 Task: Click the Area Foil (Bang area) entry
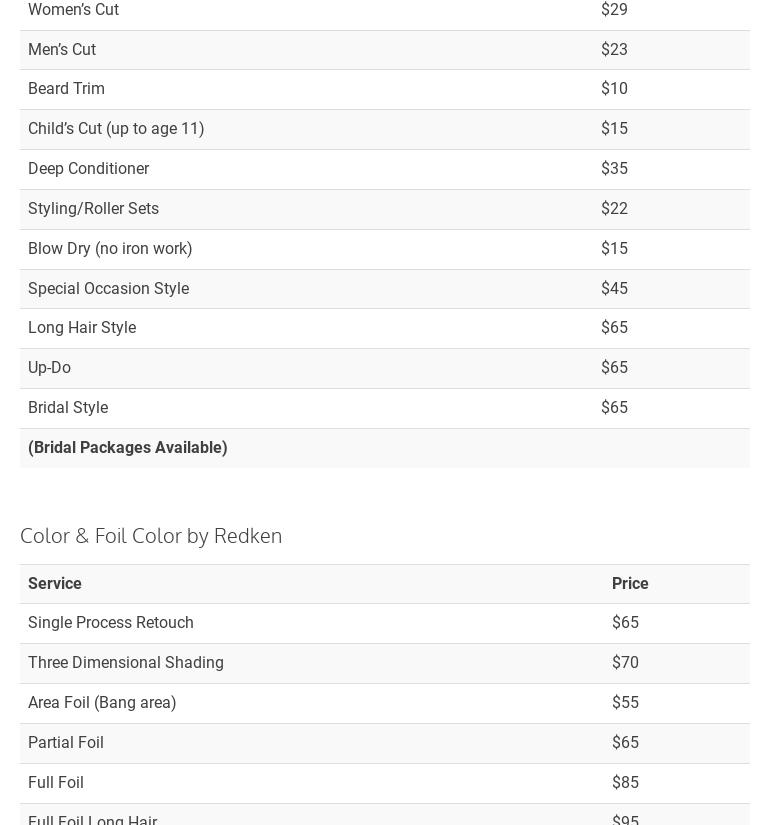(x=102, y=703)
